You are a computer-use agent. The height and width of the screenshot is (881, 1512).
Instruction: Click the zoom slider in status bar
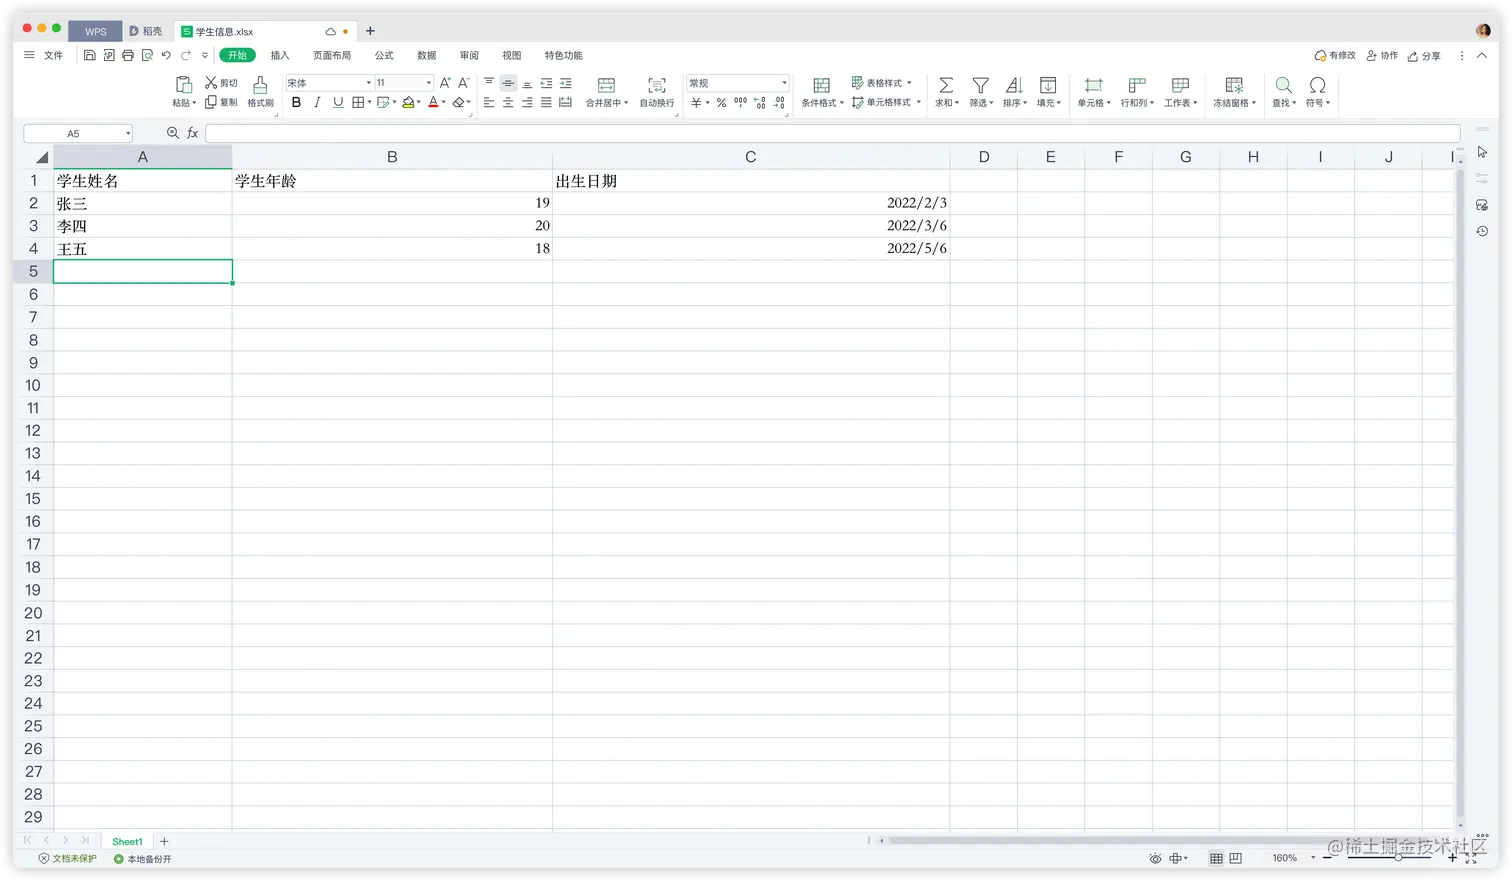coord(1388,858)
